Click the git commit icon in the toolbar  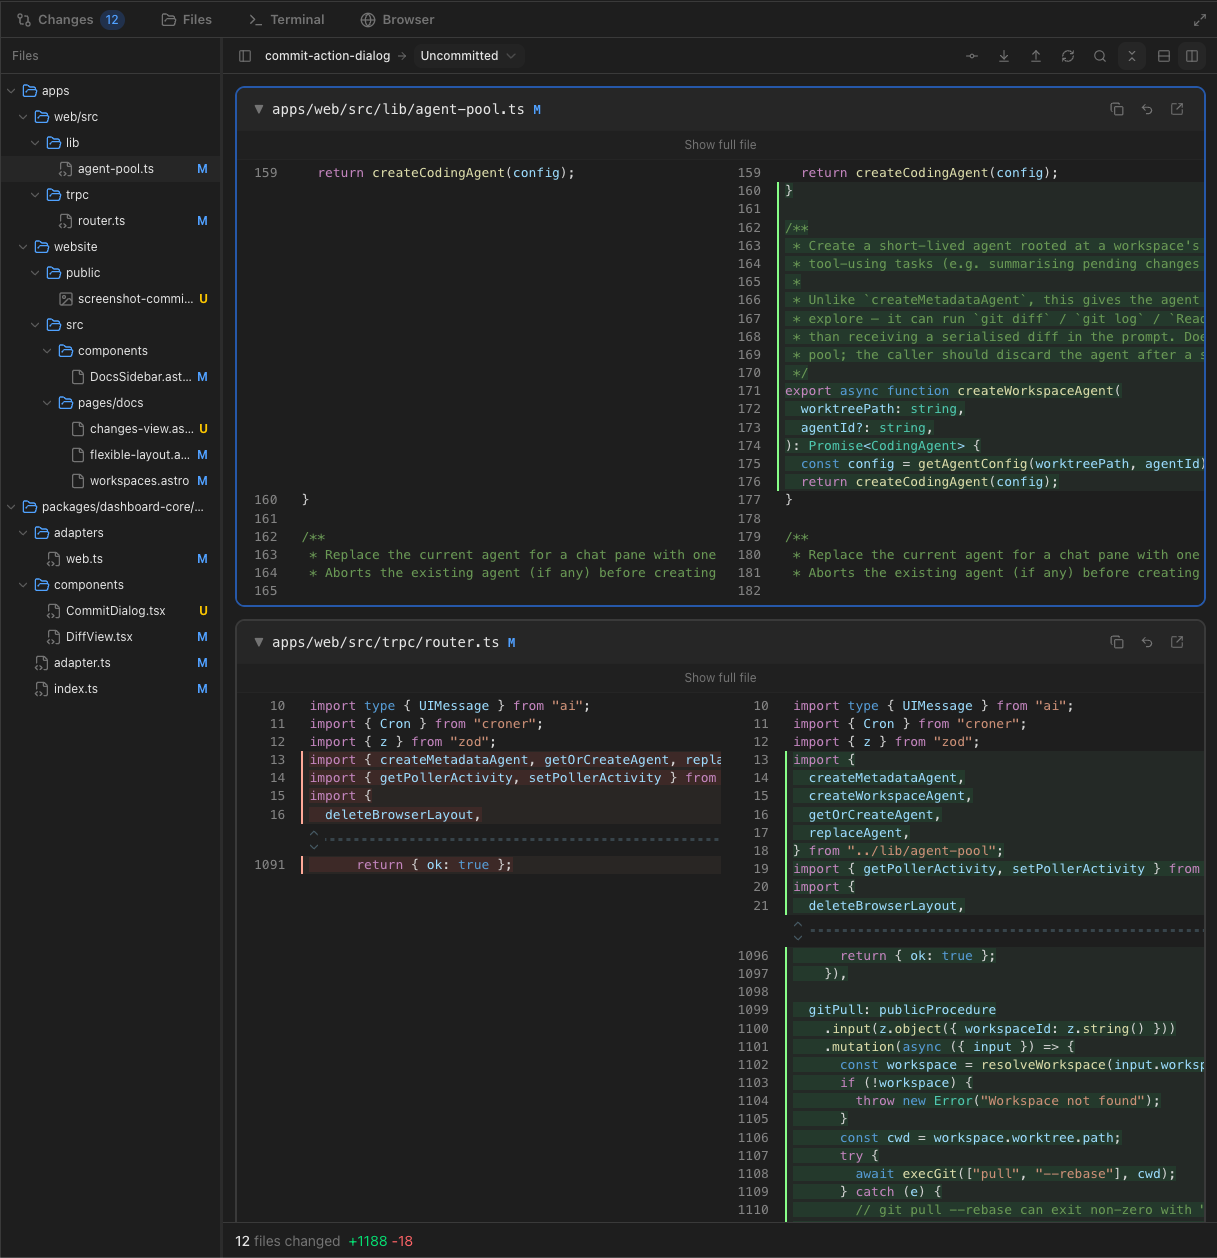(972, 56)
